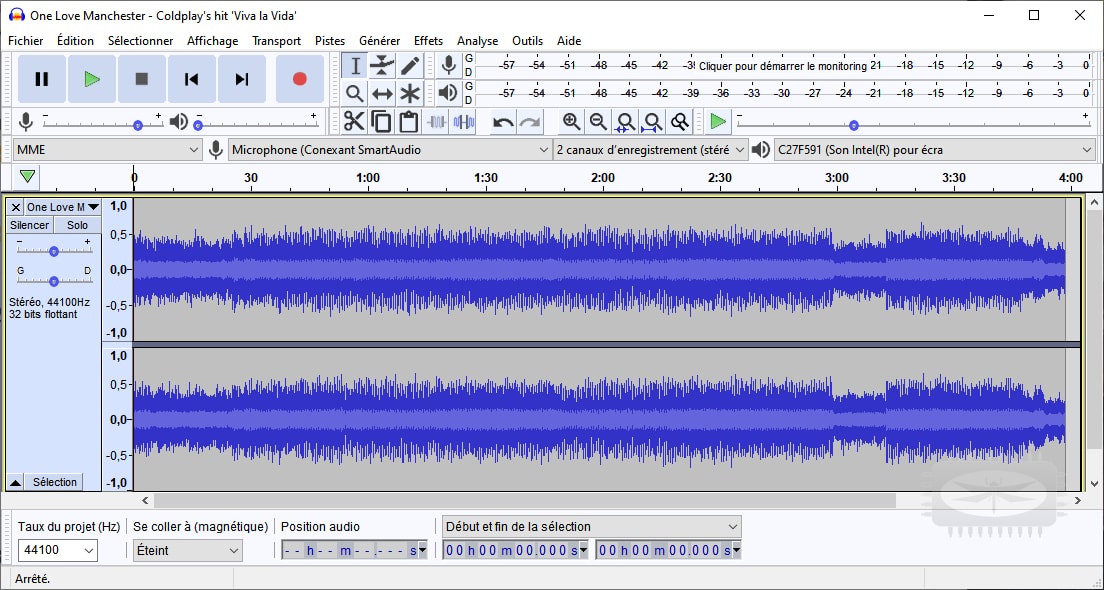Viewport: 1104px width, 590px height.
Task: Click the Trim audio icon
Action: [x=437, y=121]
